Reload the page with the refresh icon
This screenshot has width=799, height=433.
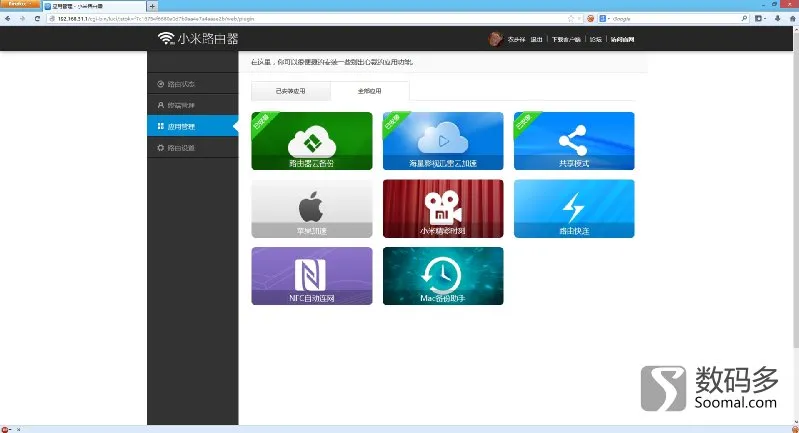click(x=37, y=18)
